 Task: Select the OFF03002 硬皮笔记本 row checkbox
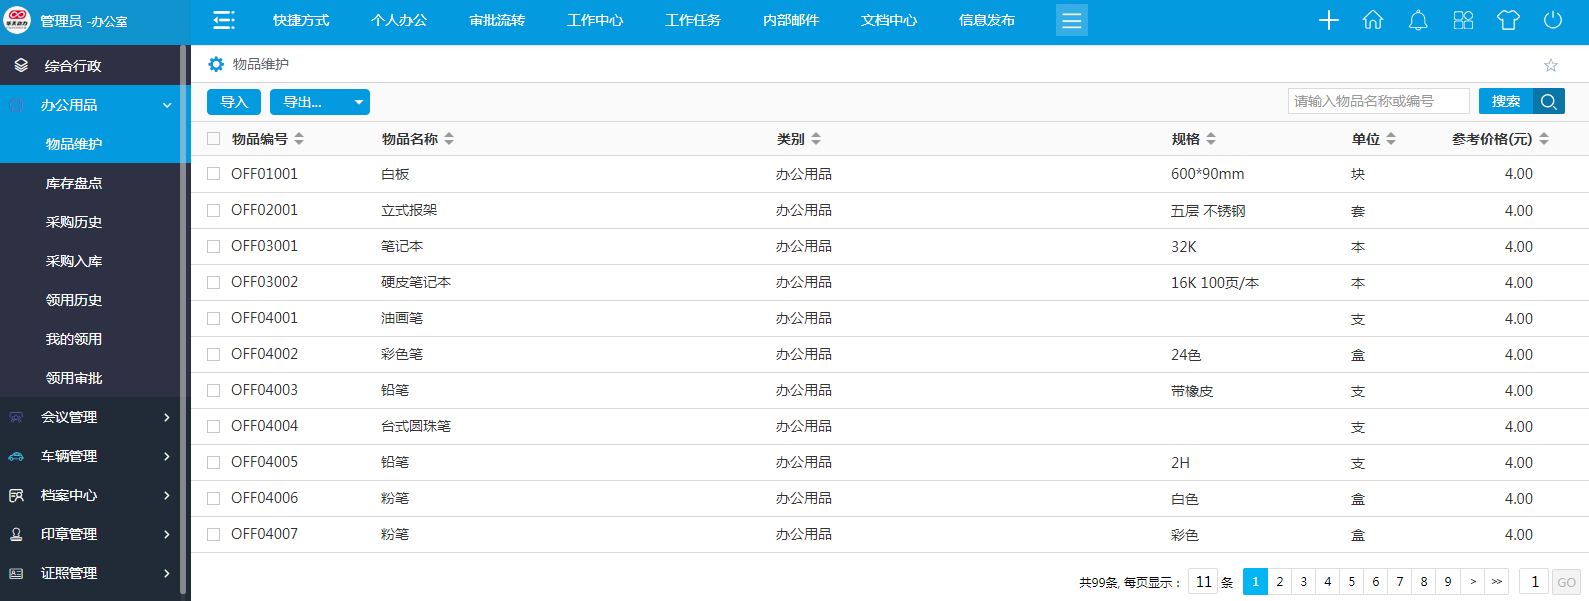coord(213,282)
